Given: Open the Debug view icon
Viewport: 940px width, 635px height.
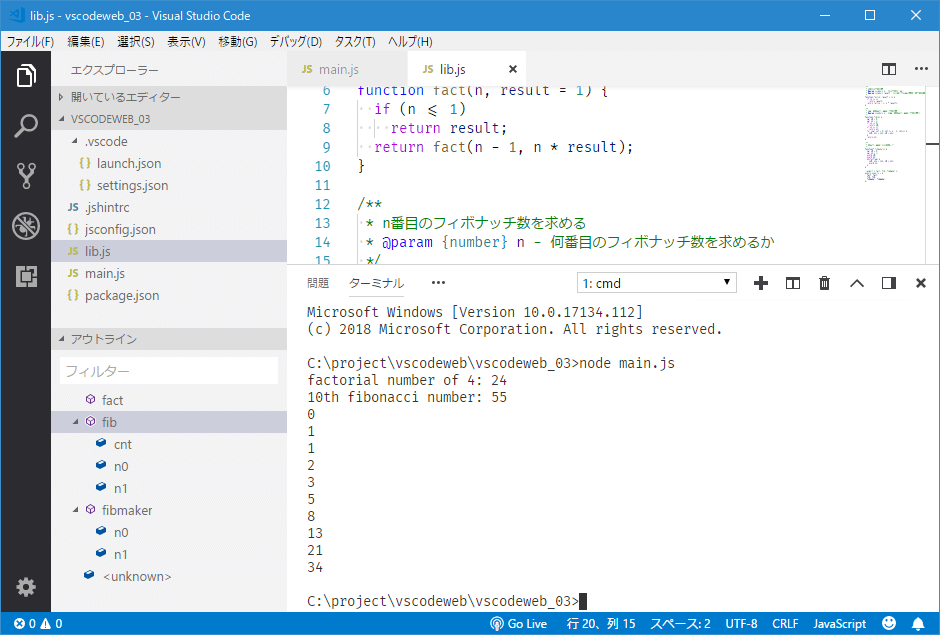Looking at the screenshot, I should [26, 227].
